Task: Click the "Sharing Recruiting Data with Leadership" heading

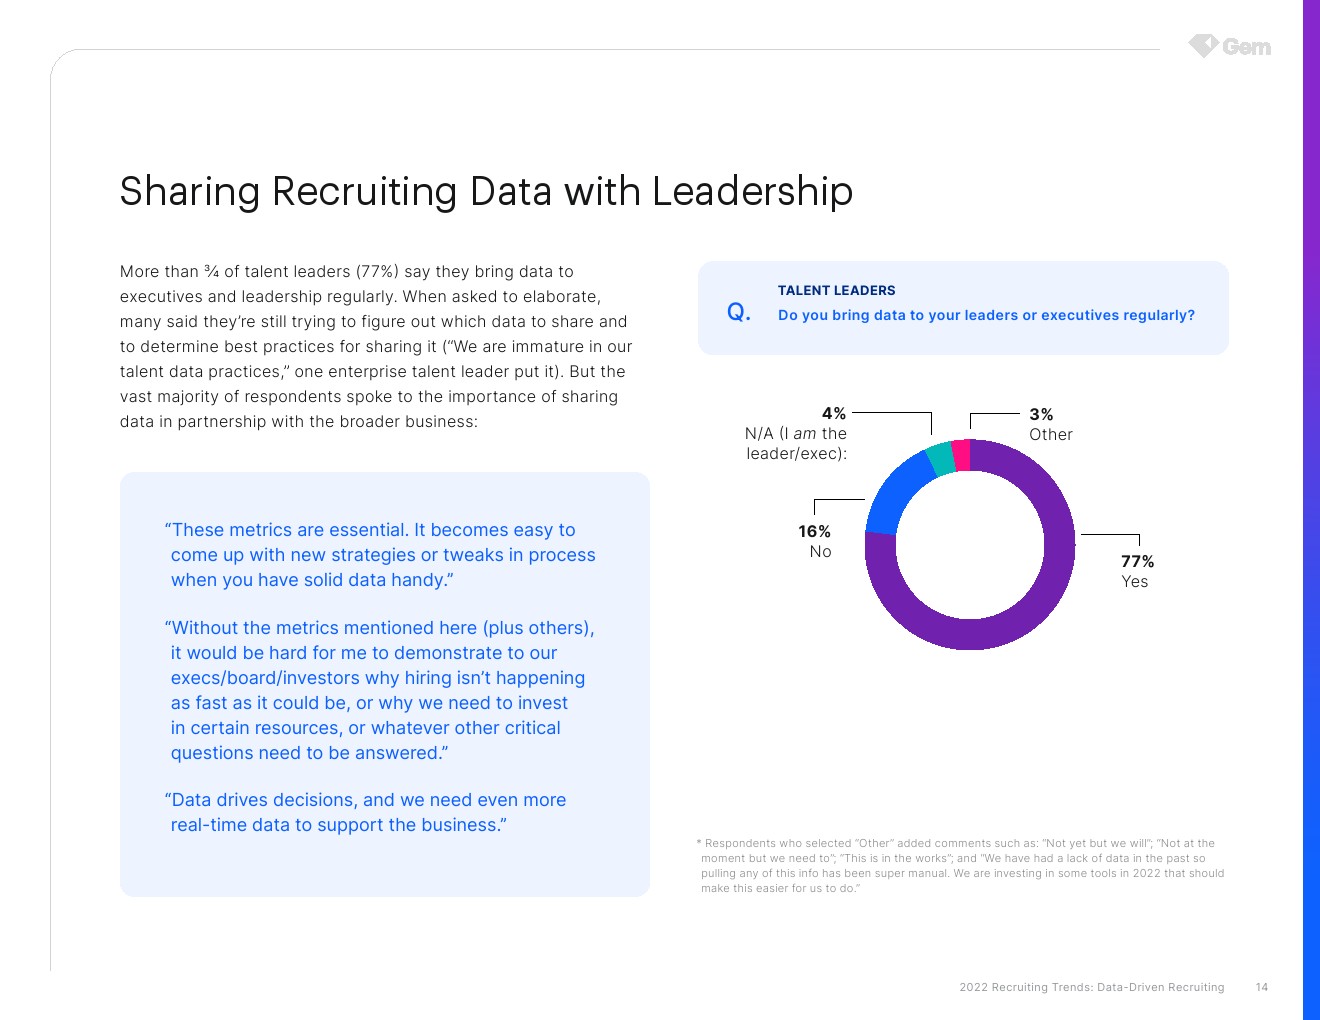Action: [486, 191]
